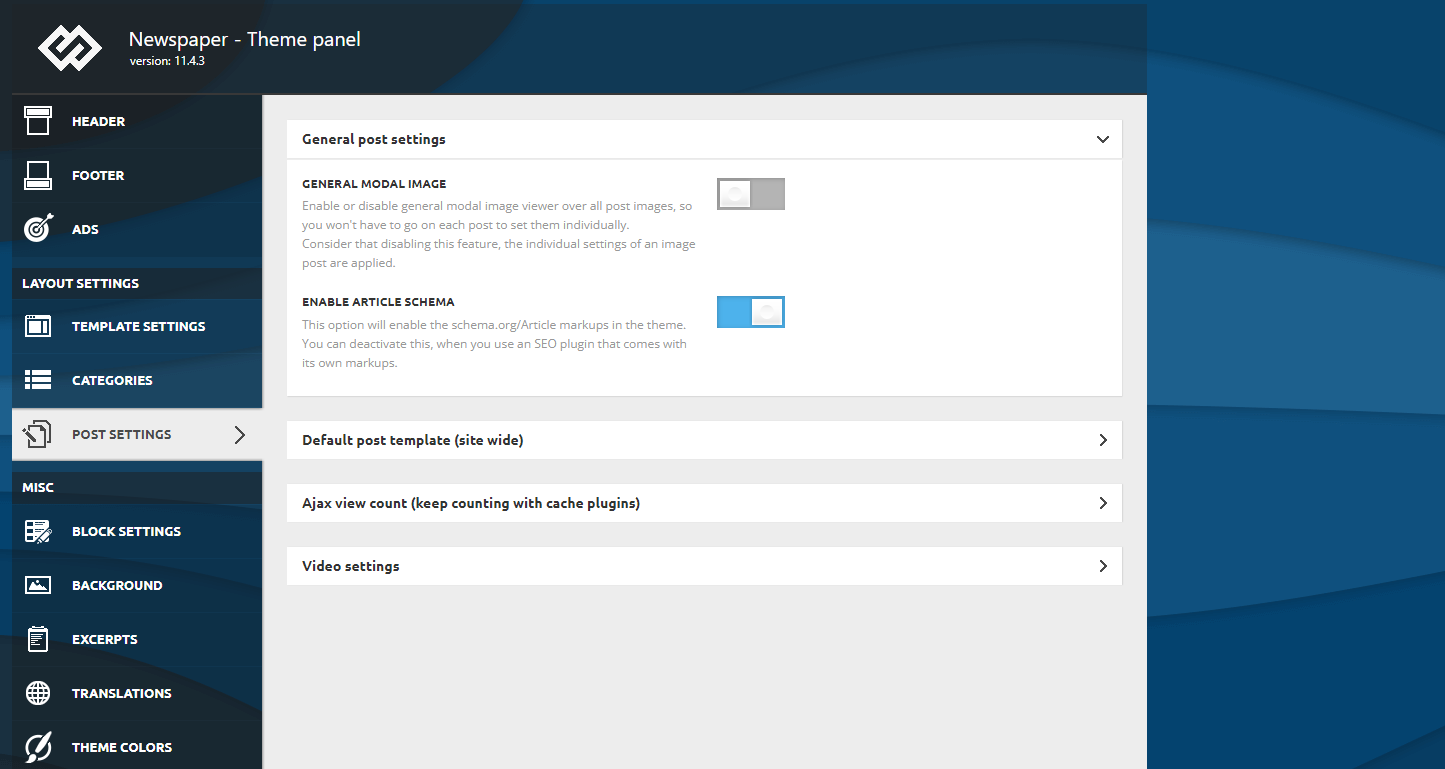
Task: Click the ENABLE ARTICLE SCHEMA label
Action: coord(378,302)
